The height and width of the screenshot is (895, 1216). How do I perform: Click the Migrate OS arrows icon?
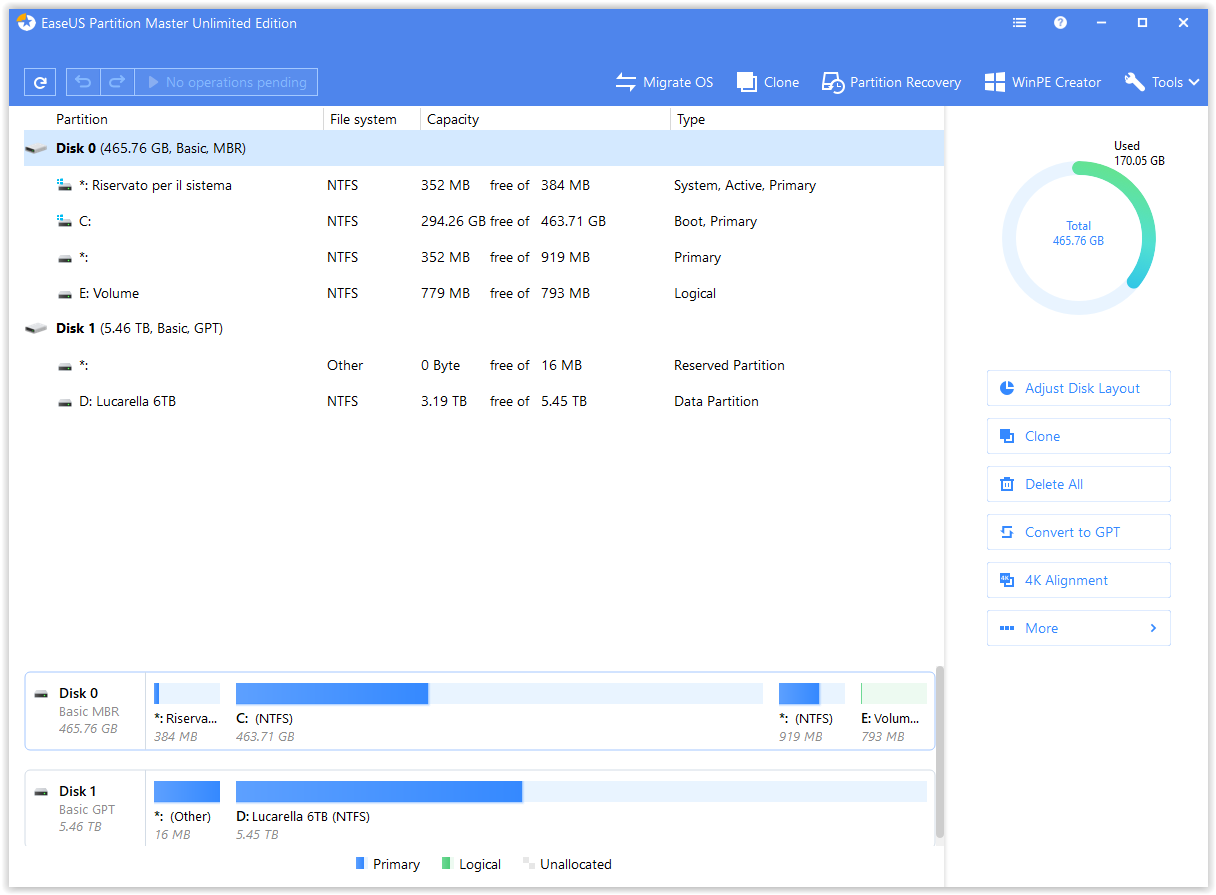(626, 82)
